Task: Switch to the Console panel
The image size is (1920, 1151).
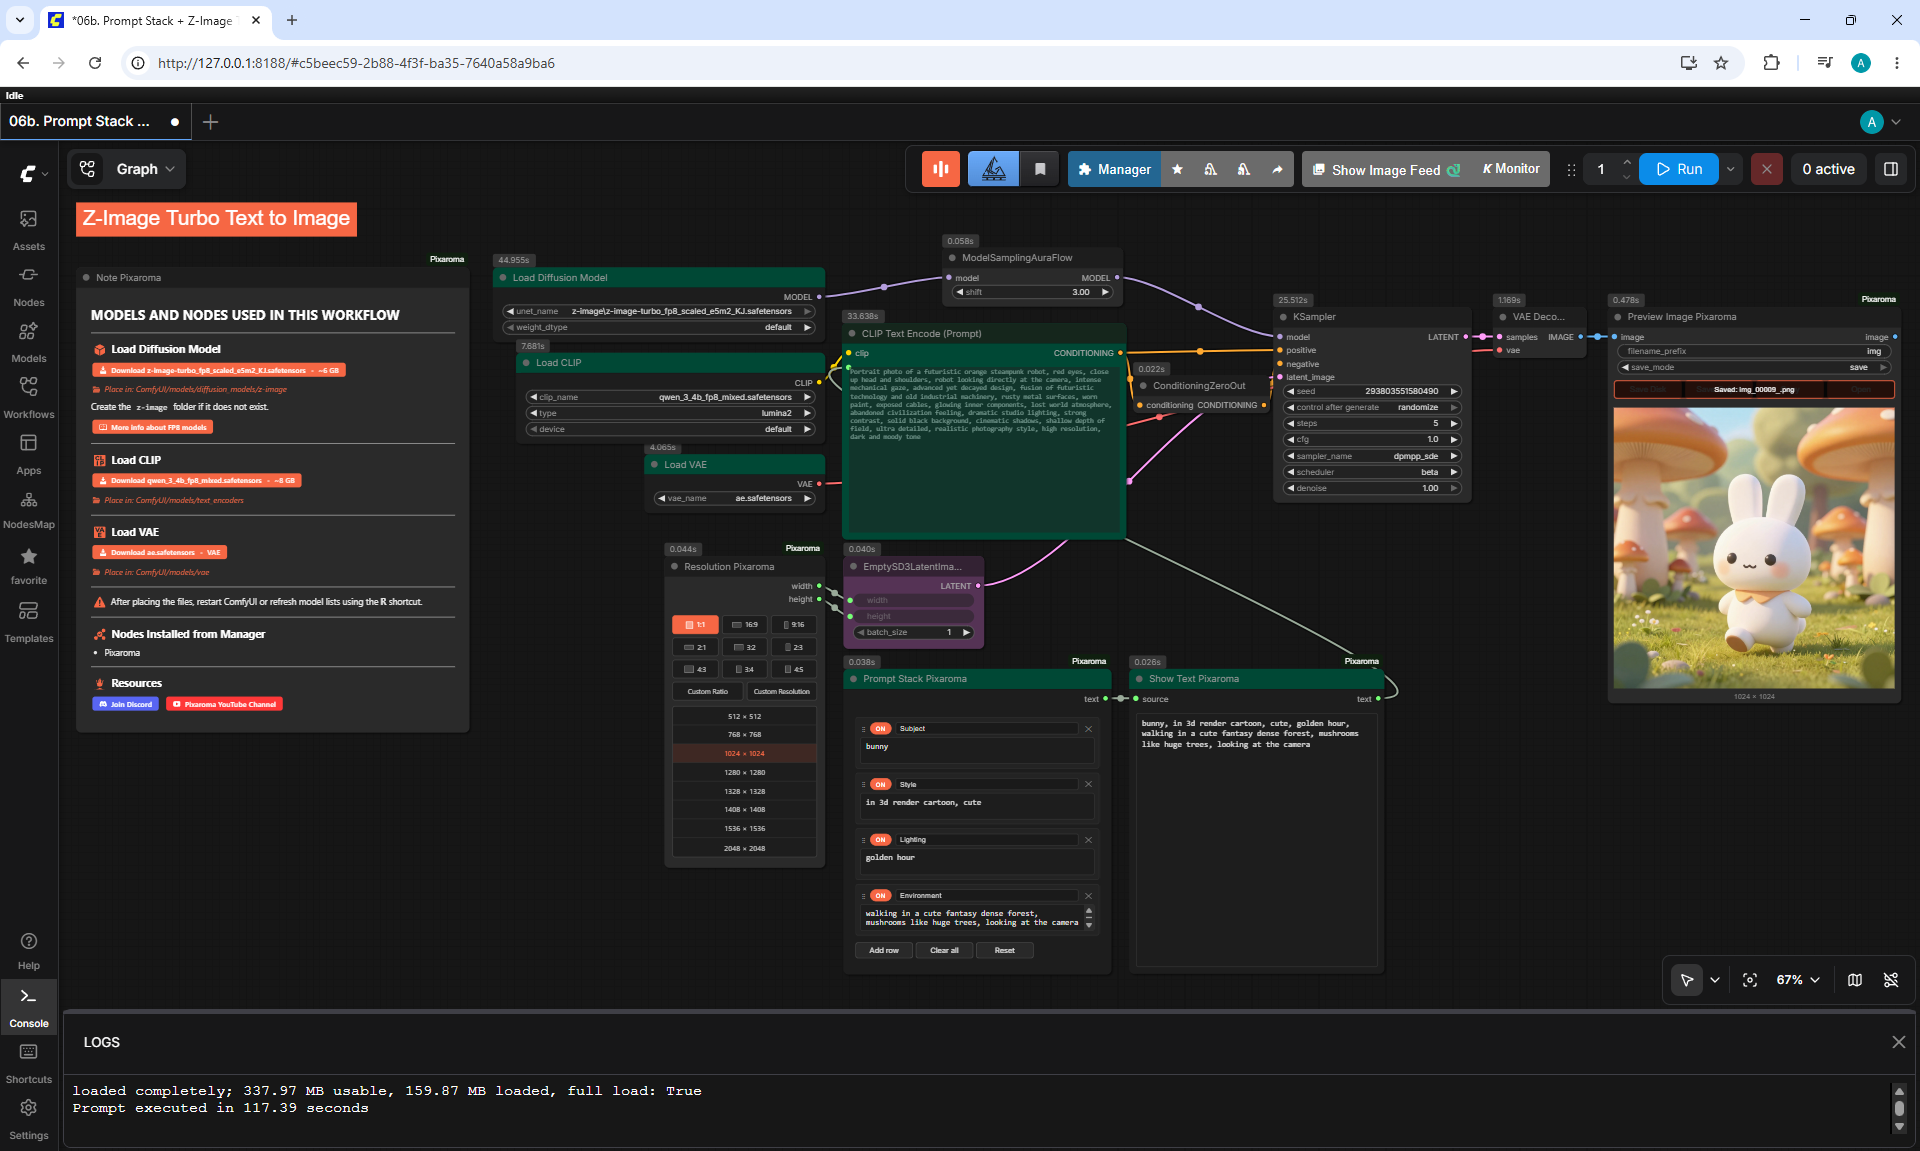Action: (28, 1007)
